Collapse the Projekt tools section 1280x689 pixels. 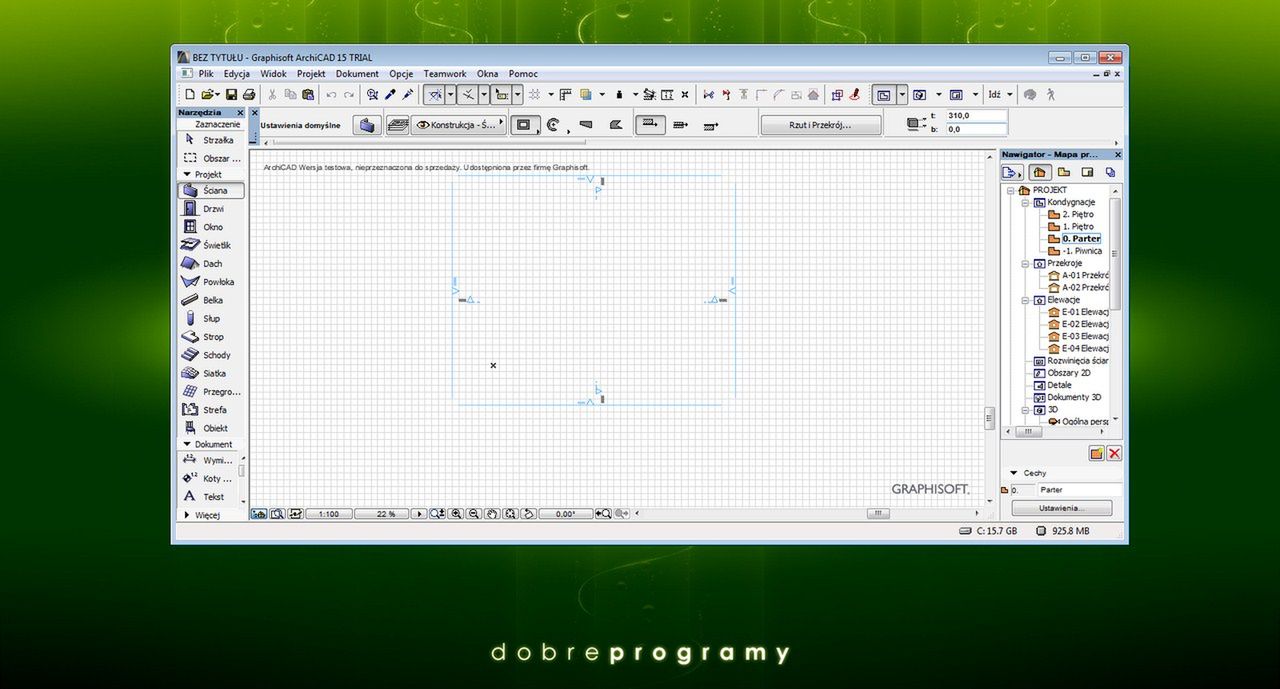186,174
